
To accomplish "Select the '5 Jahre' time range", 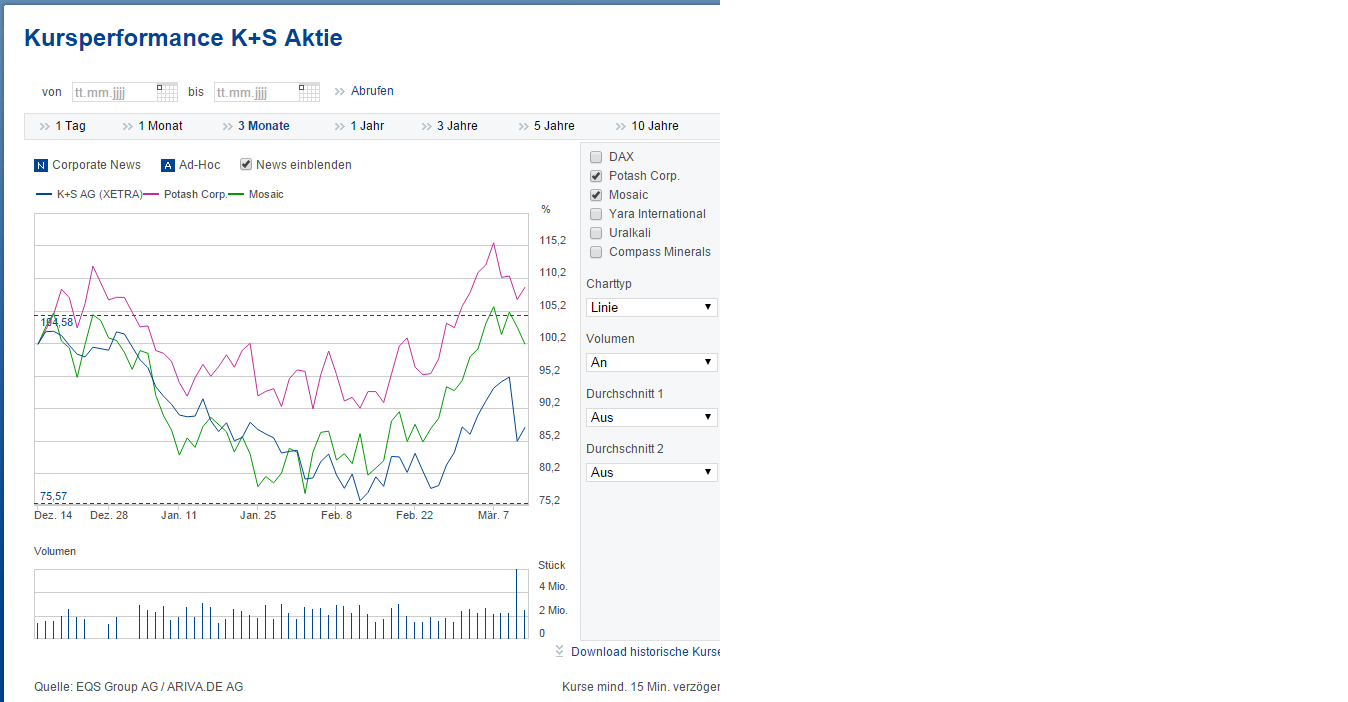I will pos(554,126).
